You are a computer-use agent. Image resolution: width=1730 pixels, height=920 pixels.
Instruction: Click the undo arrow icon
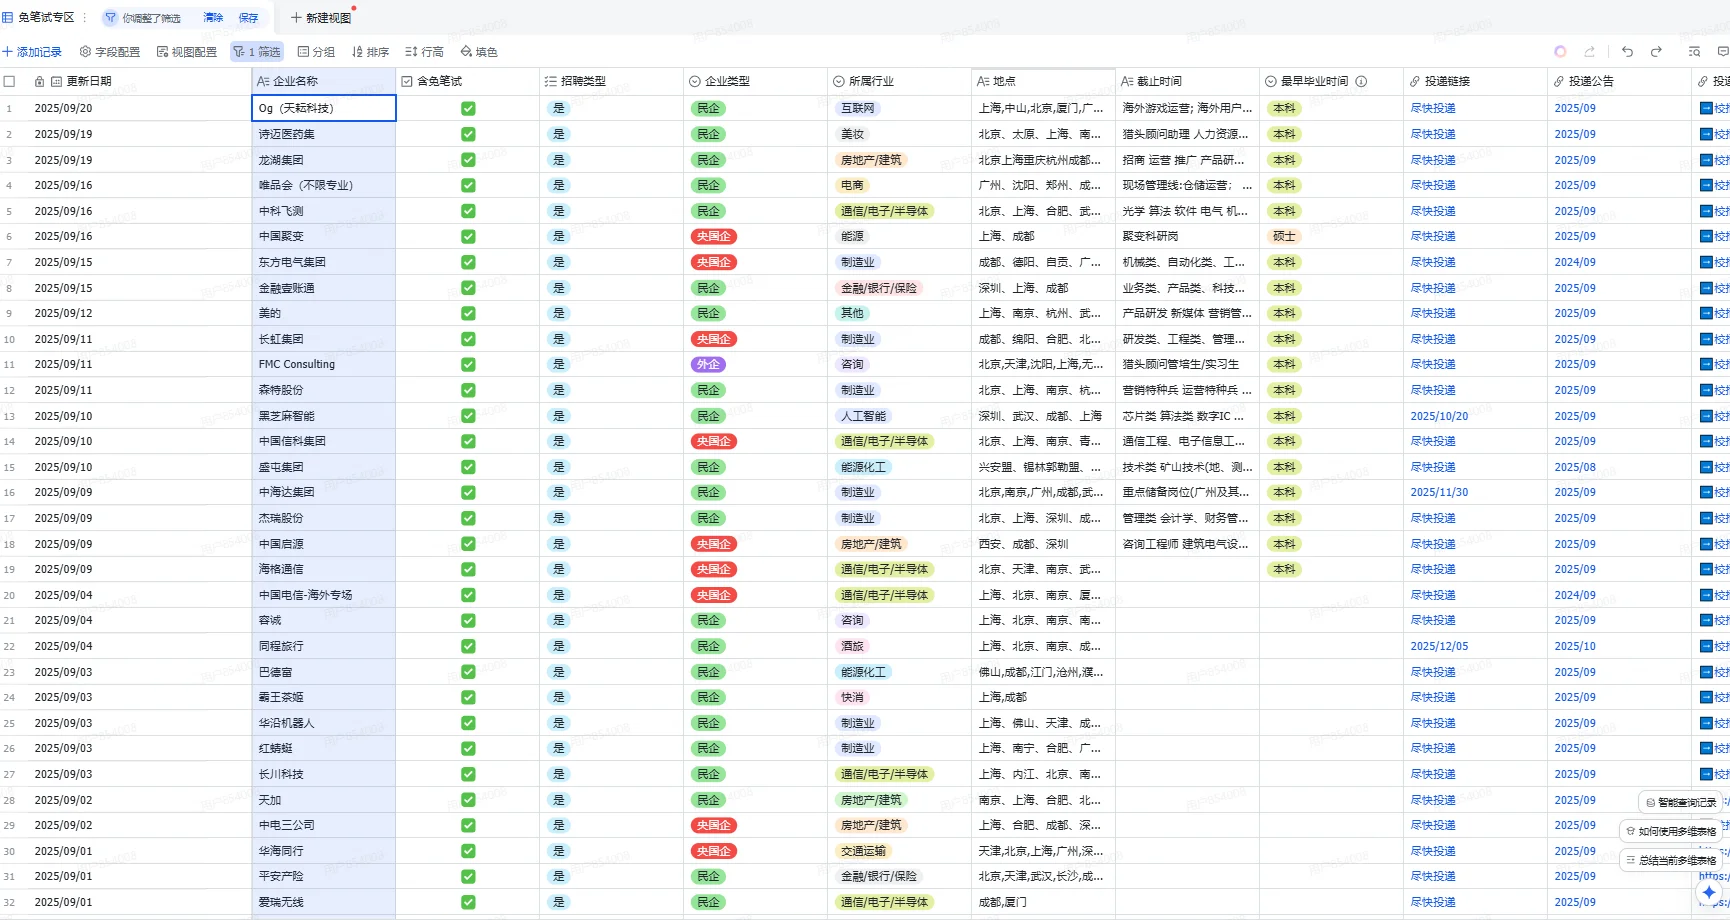tap(1627, 52)
